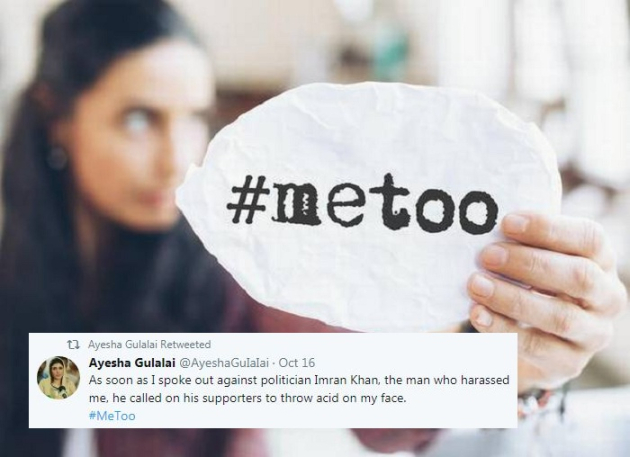Image resolution: width=630 pixels, height=457 pixels.
Task: Select the @AyeshaGulalai handle
Action: [223, 363]
